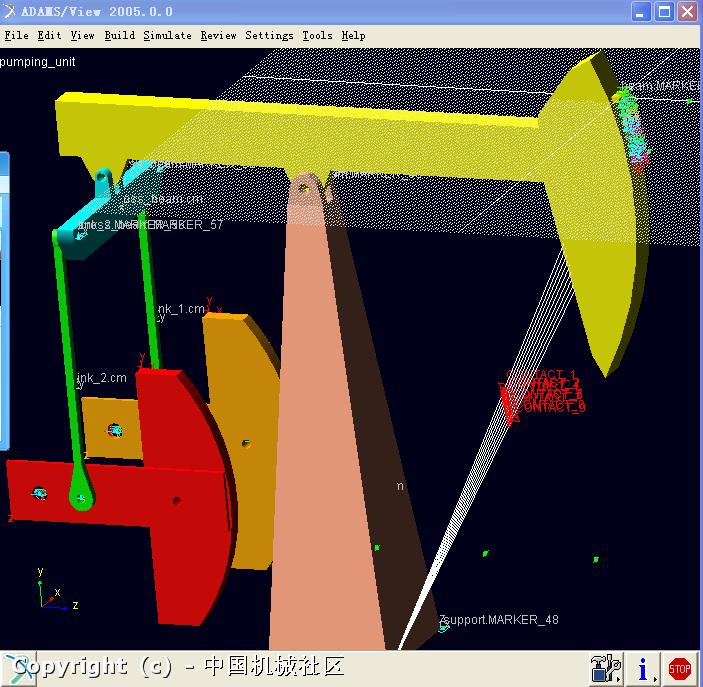Open the Build menu
Viewport: 703px width, 687px height.
click(x=119, y=35)
